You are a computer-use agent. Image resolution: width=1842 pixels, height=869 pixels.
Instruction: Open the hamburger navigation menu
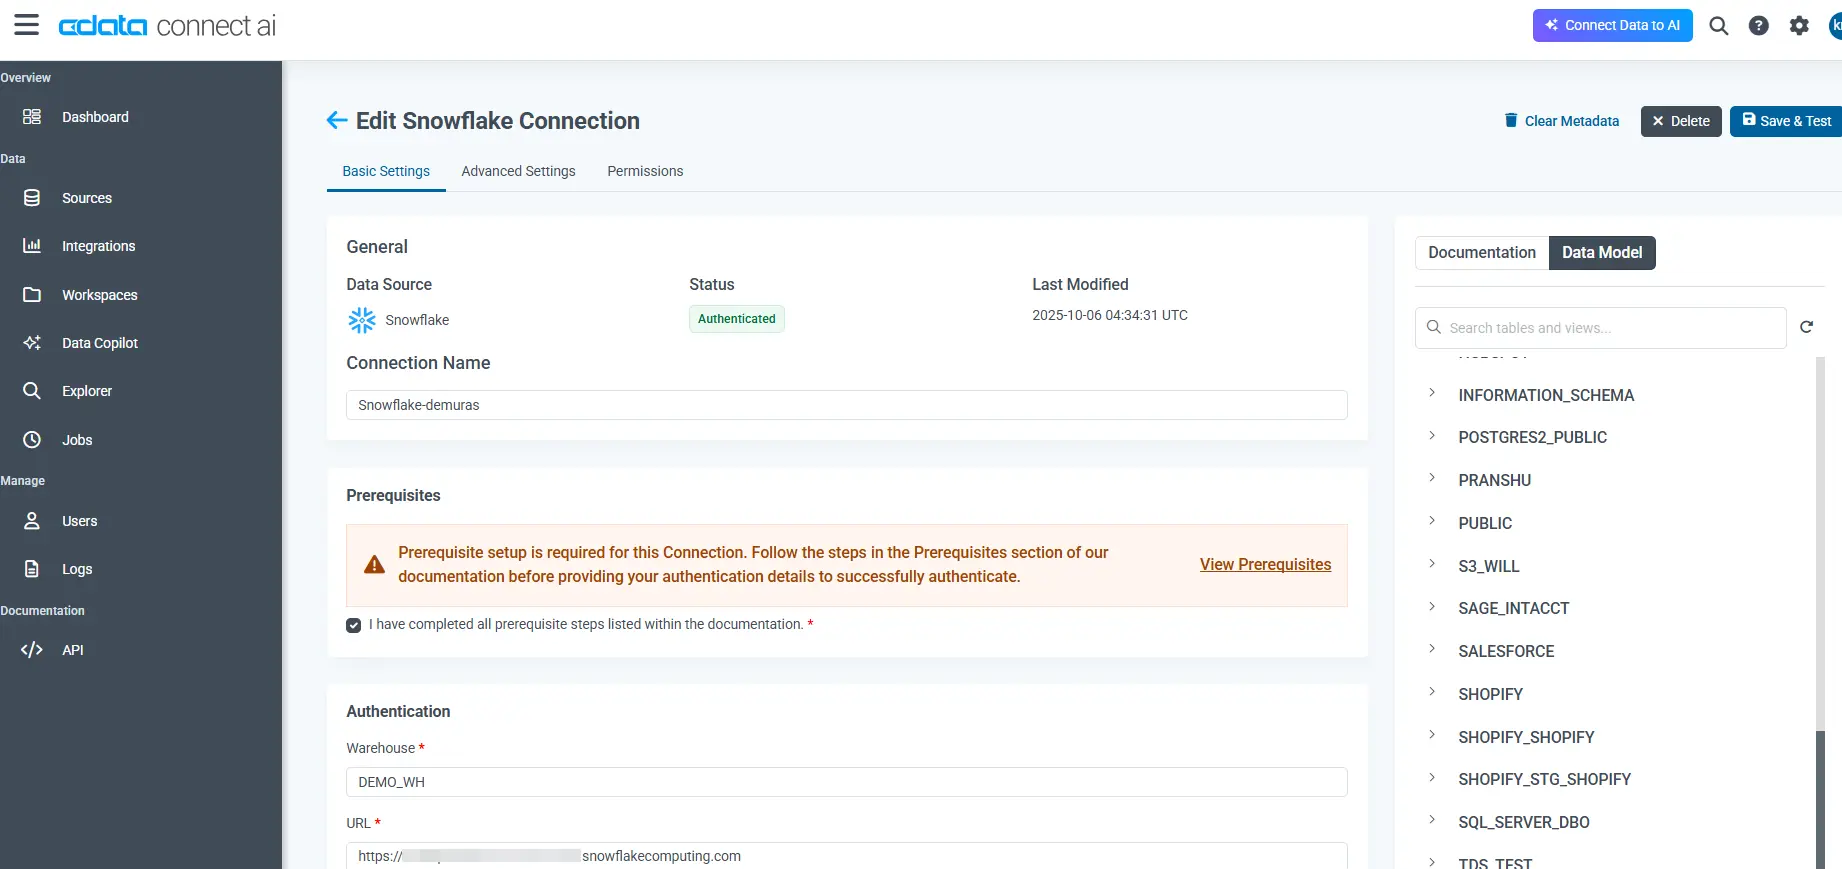coord(27,25)
